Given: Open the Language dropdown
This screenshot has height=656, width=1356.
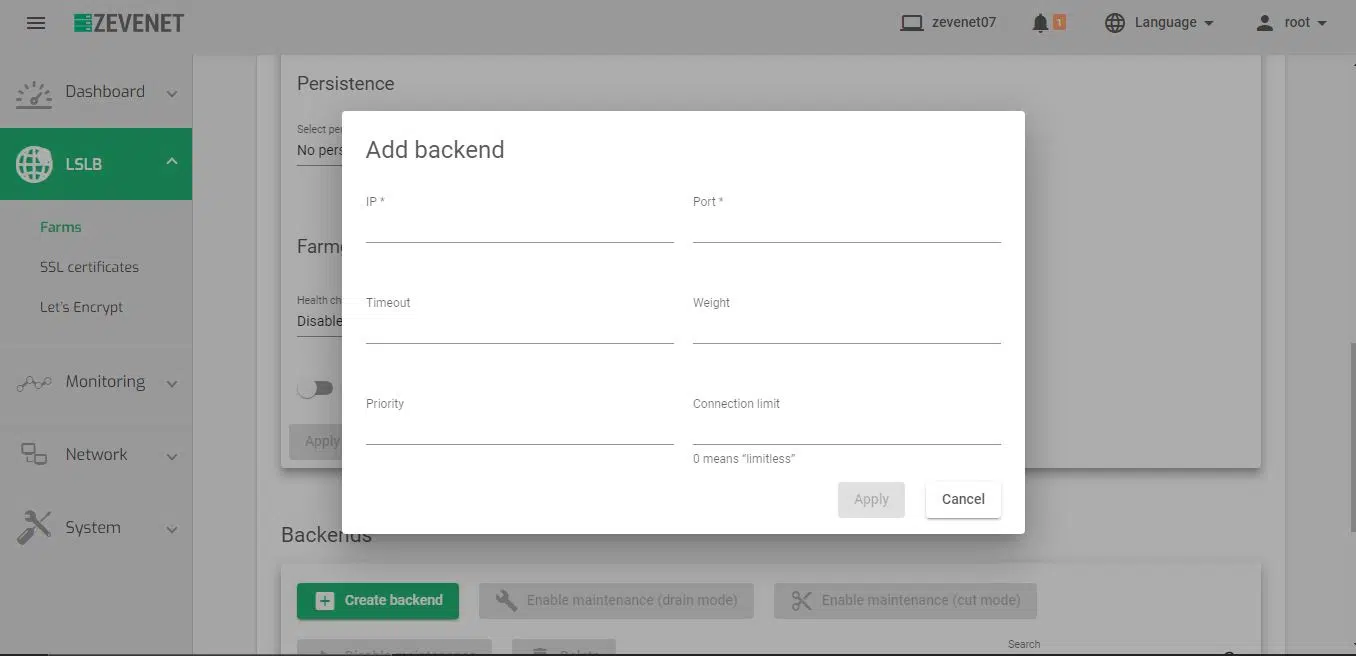Looking at the screenshot, I should [1160, 23].
